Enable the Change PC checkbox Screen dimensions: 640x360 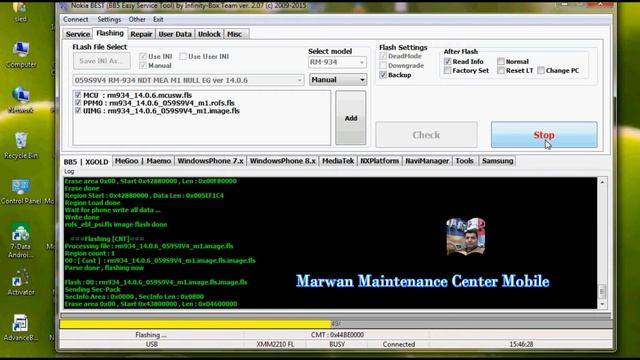541,70
